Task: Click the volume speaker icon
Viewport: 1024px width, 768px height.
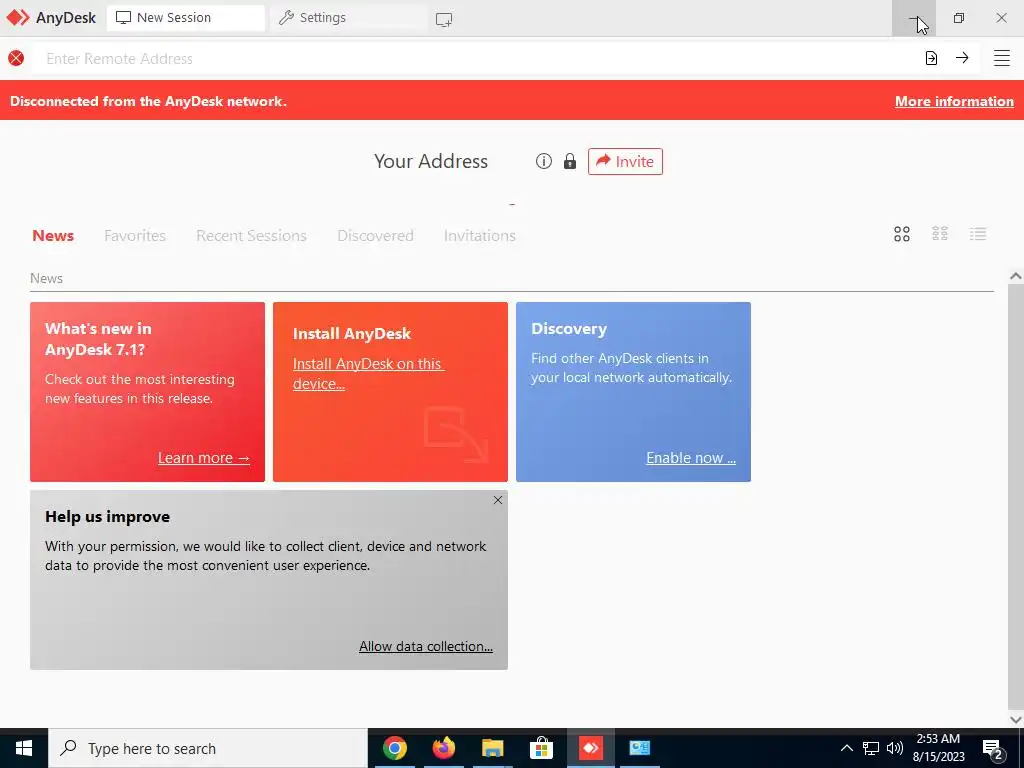Action: click(895, 748)
